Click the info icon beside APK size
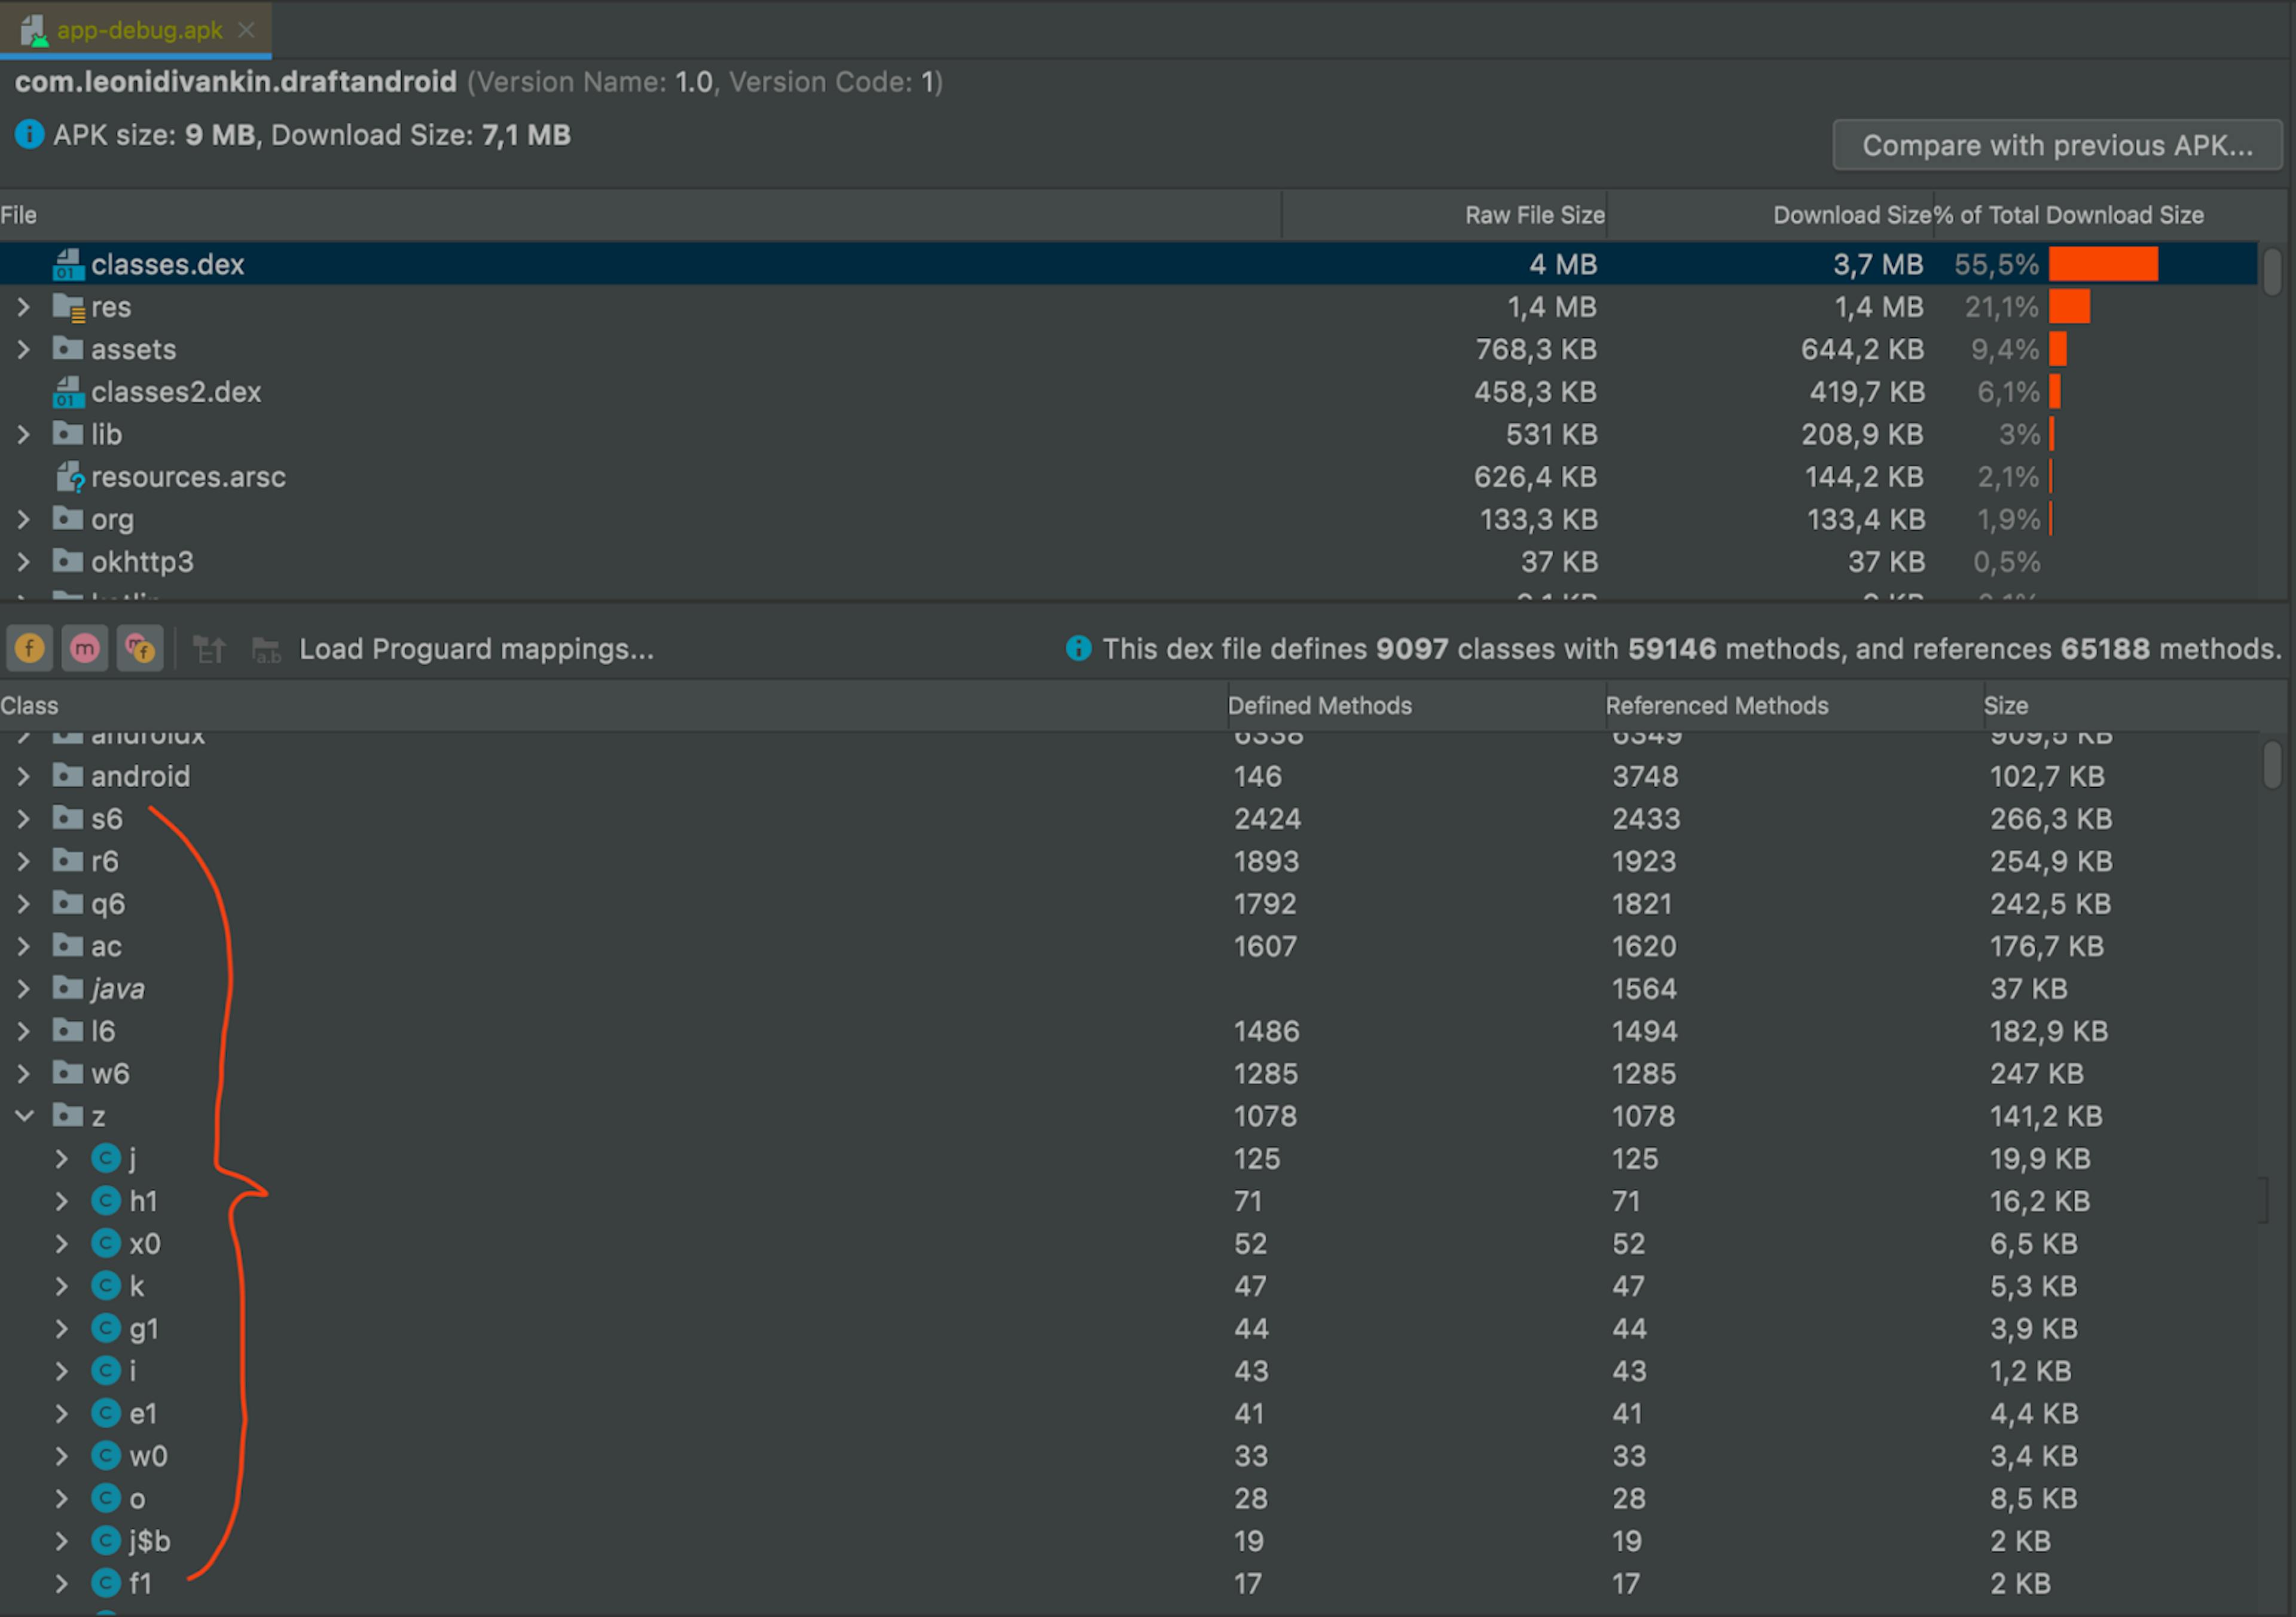Screen dimensions: 2296x1617 (x=29, y=134)
